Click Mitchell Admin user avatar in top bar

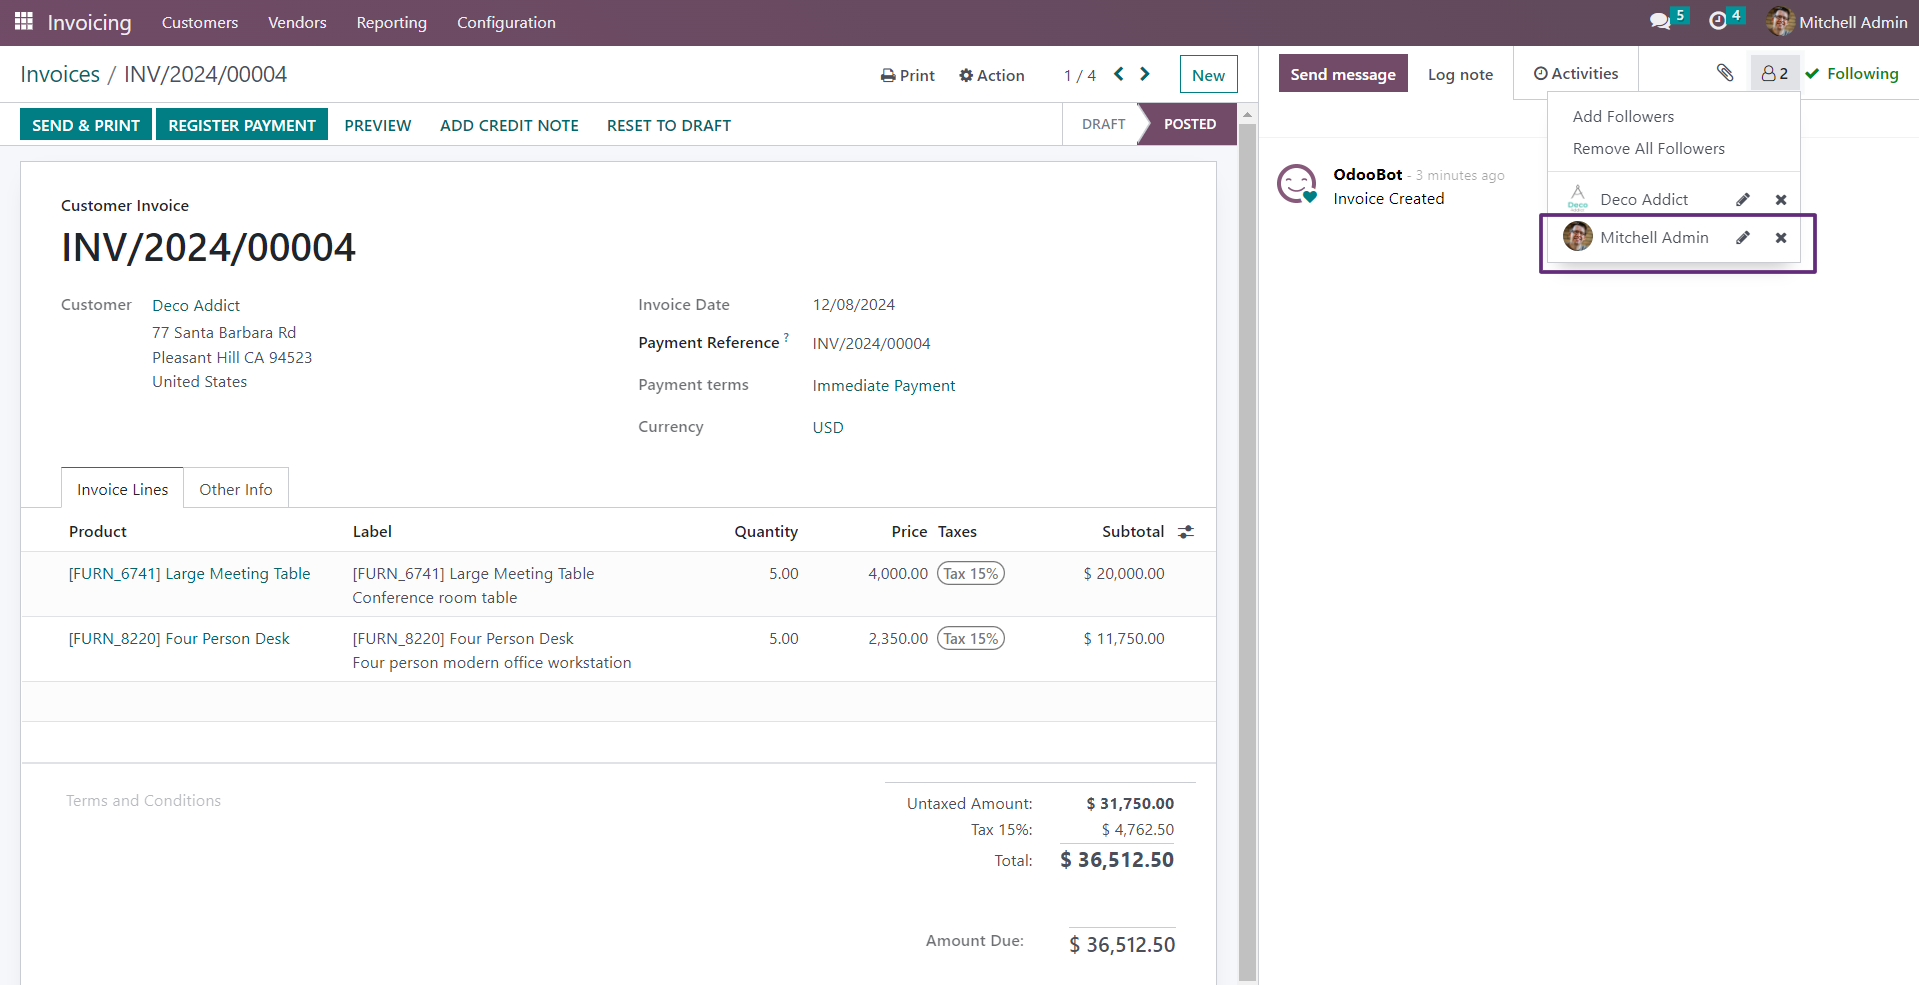(x=1780, y=21)
